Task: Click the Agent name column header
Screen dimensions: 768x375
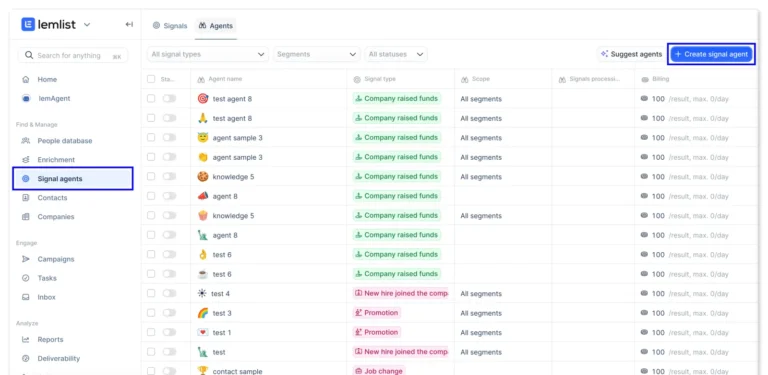Action: click(x=225, y=79)
